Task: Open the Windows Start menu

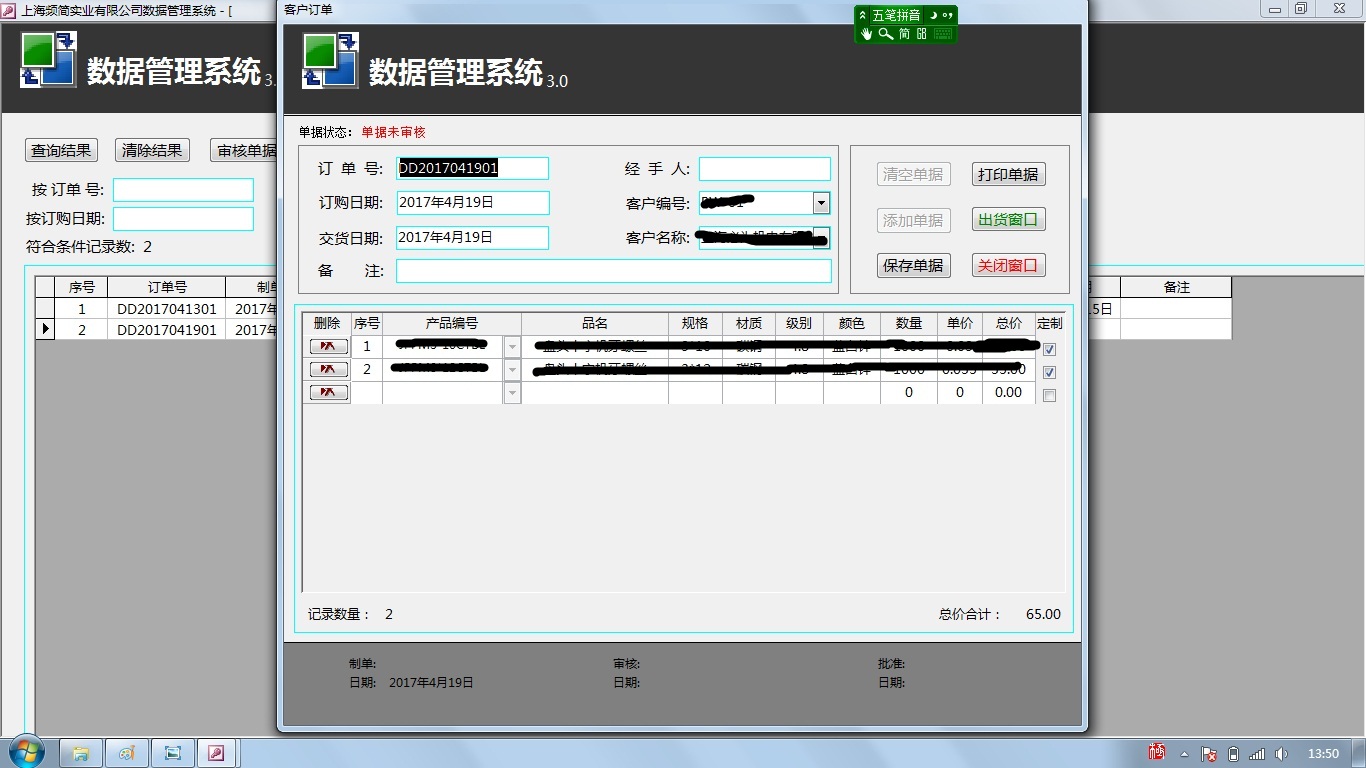Action: [25, 753]
